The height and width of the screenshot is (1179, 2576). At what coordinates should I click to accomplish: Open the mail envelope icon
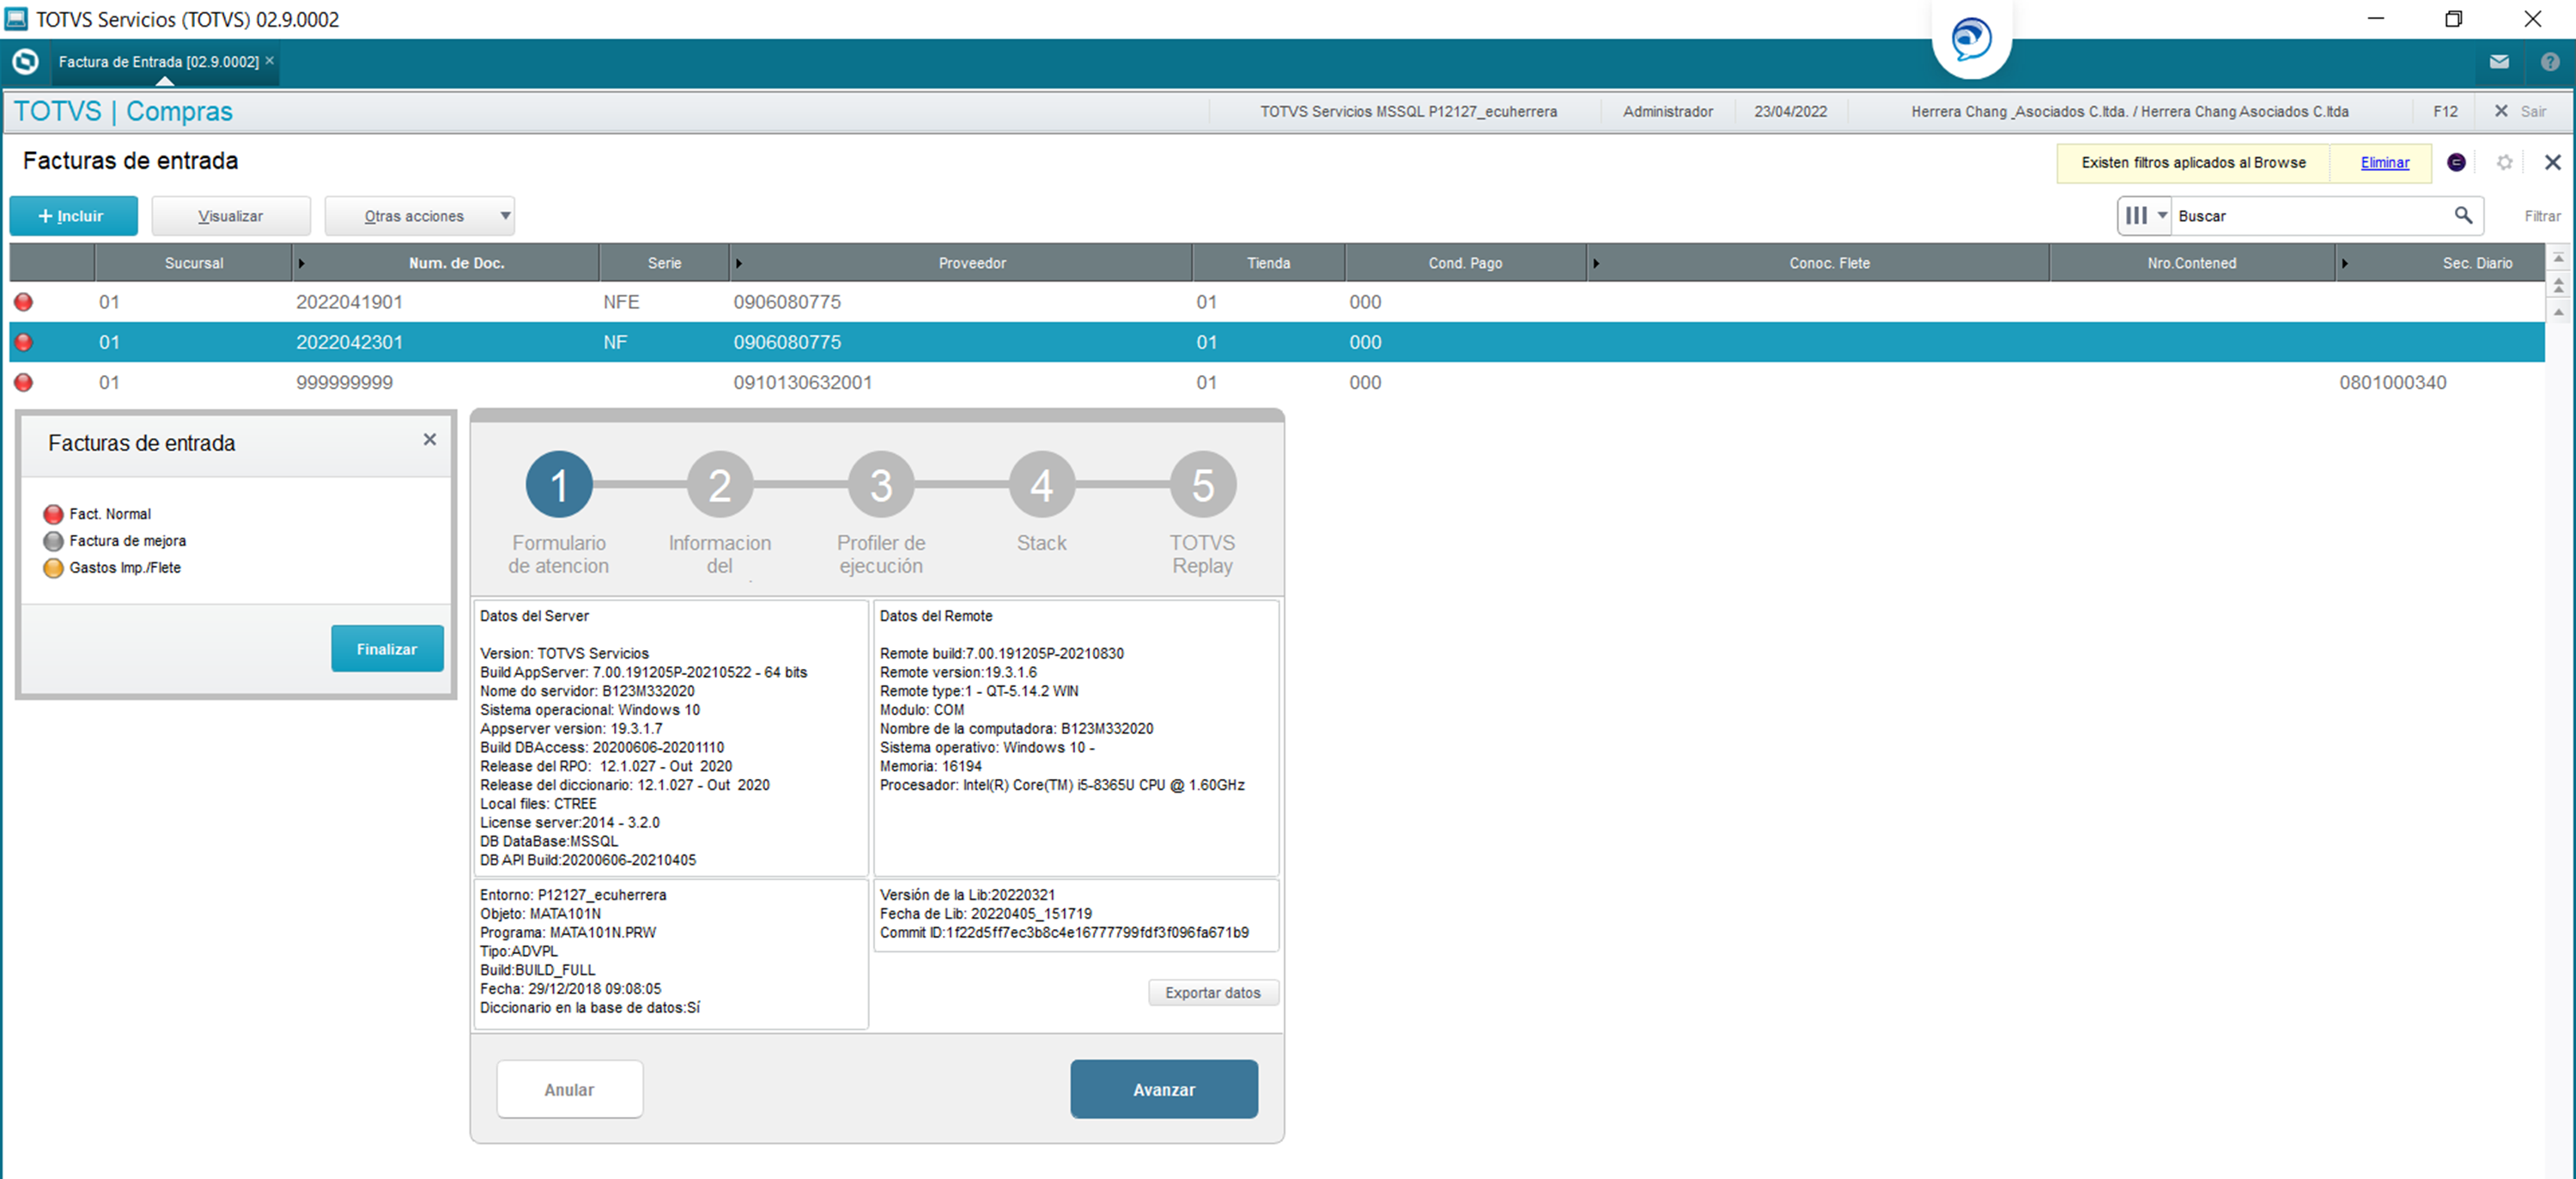coord(2499,62)
